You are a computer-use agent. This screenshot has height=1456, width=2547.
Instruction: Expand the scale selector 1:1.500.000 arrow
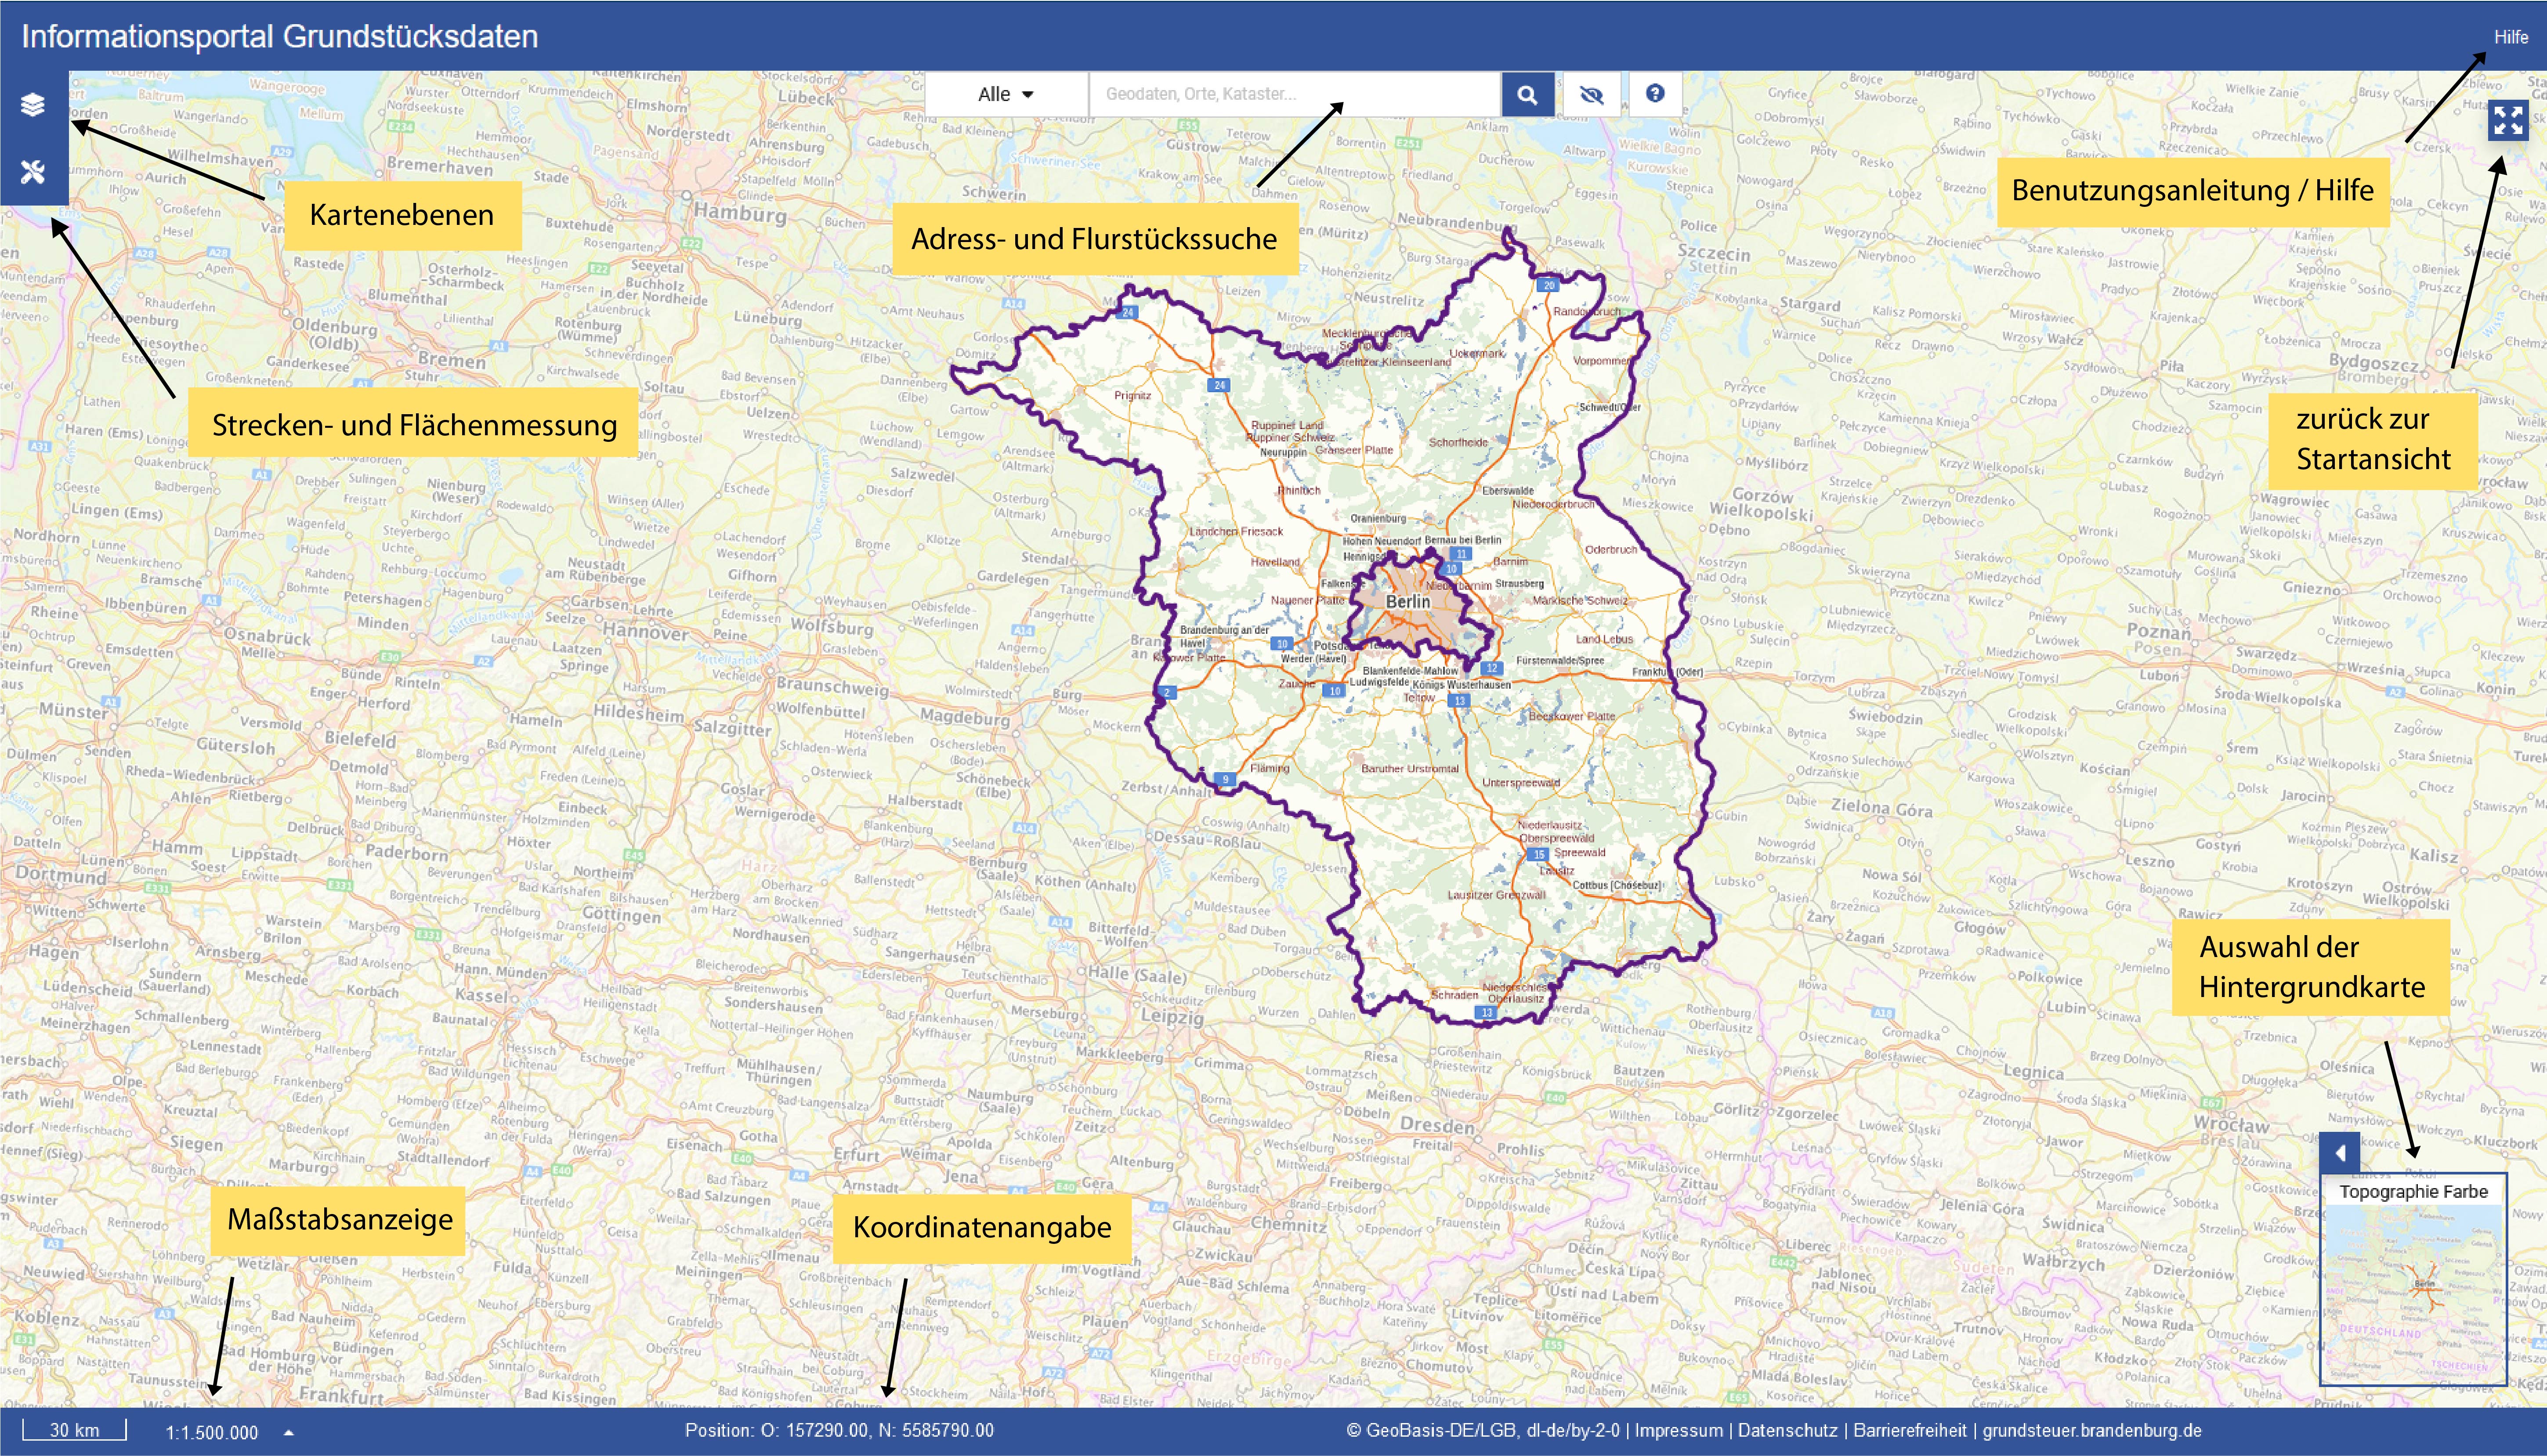pos(289,1432)
